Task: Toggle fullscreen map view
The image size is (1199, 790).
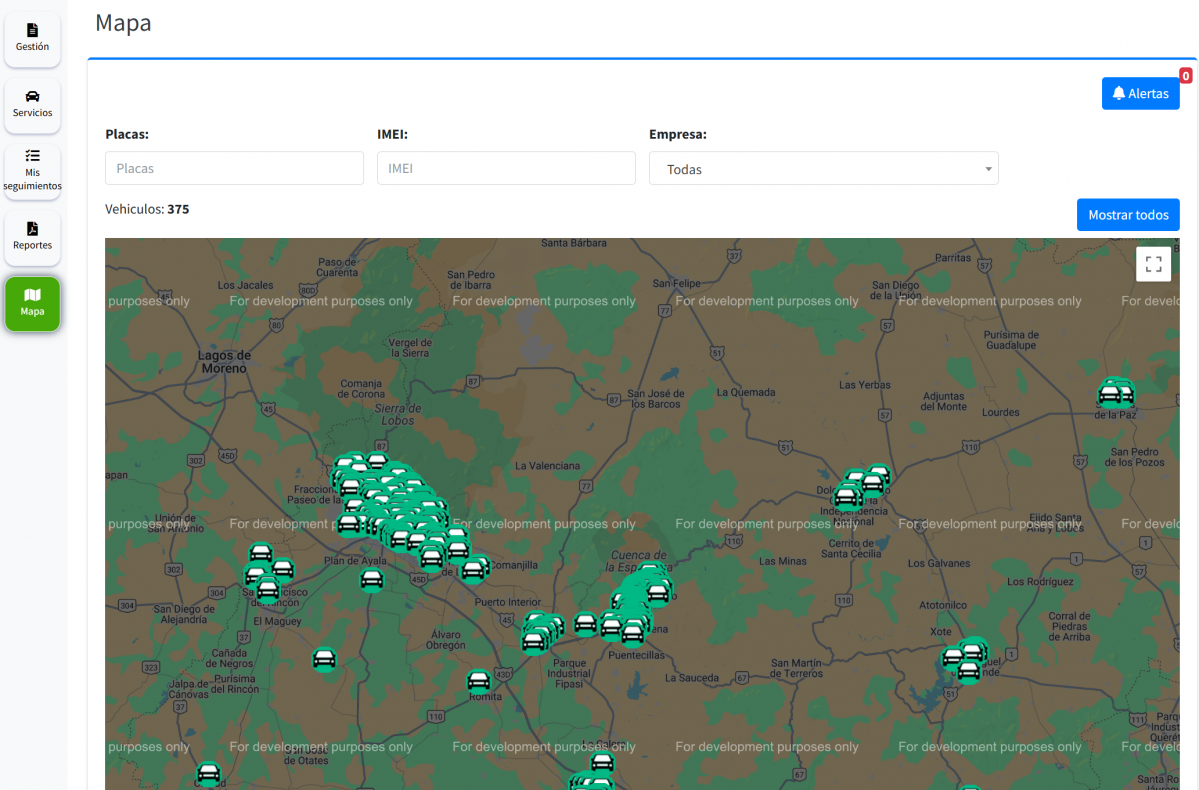Action: point(1153,264)
